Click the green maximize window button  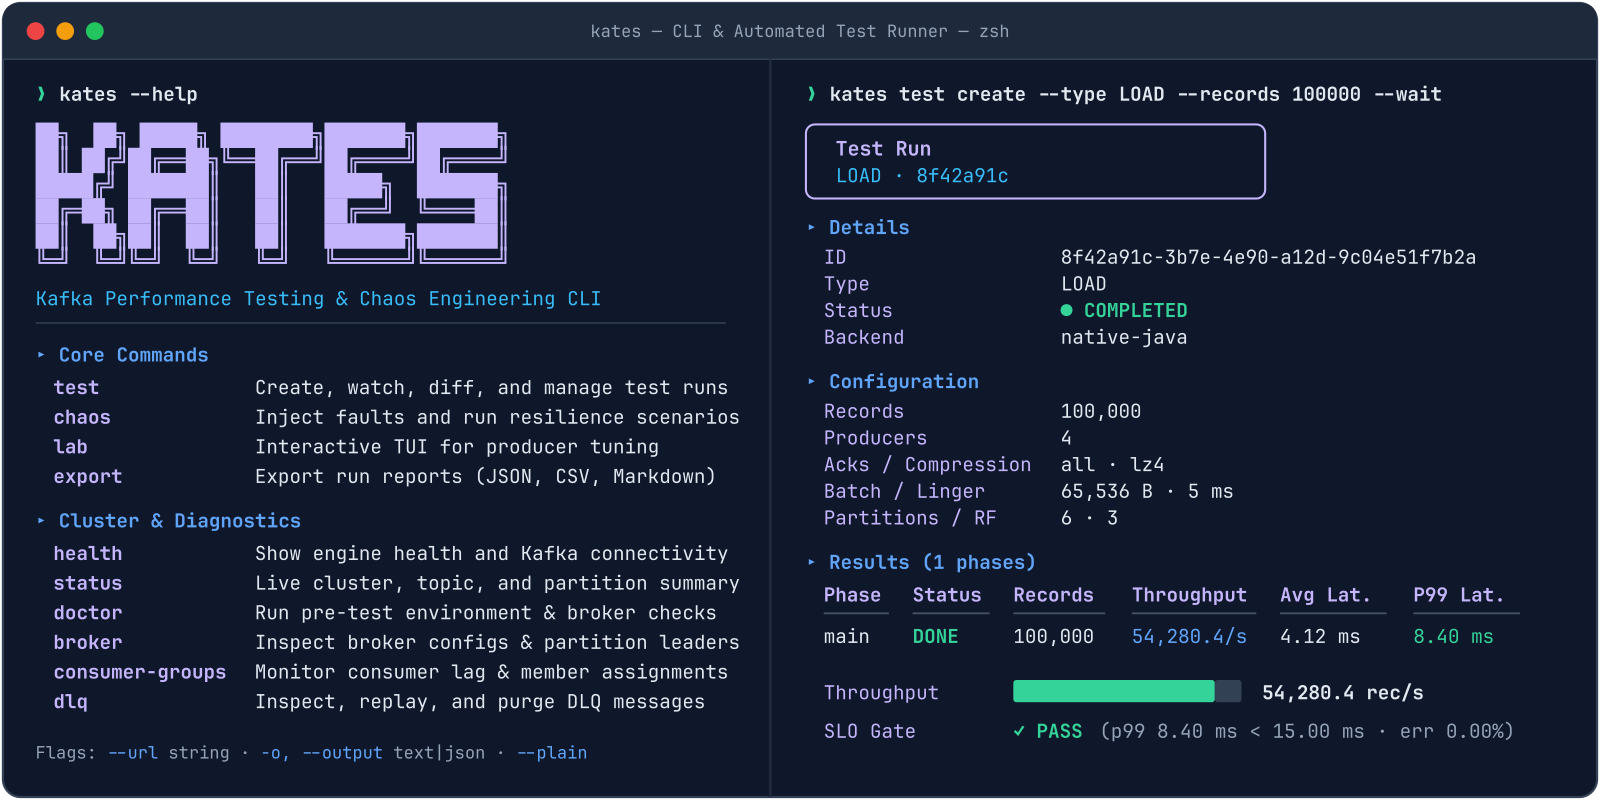[95, 31]
